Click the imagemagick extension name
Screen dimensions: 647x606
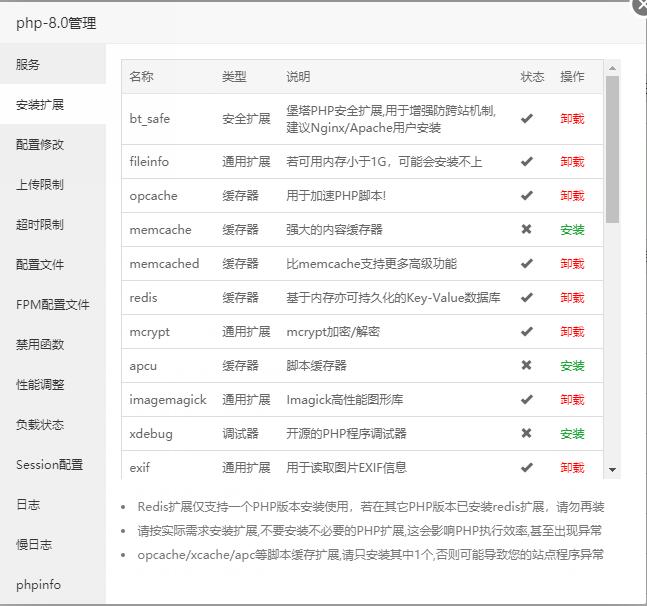pos(168,400)
